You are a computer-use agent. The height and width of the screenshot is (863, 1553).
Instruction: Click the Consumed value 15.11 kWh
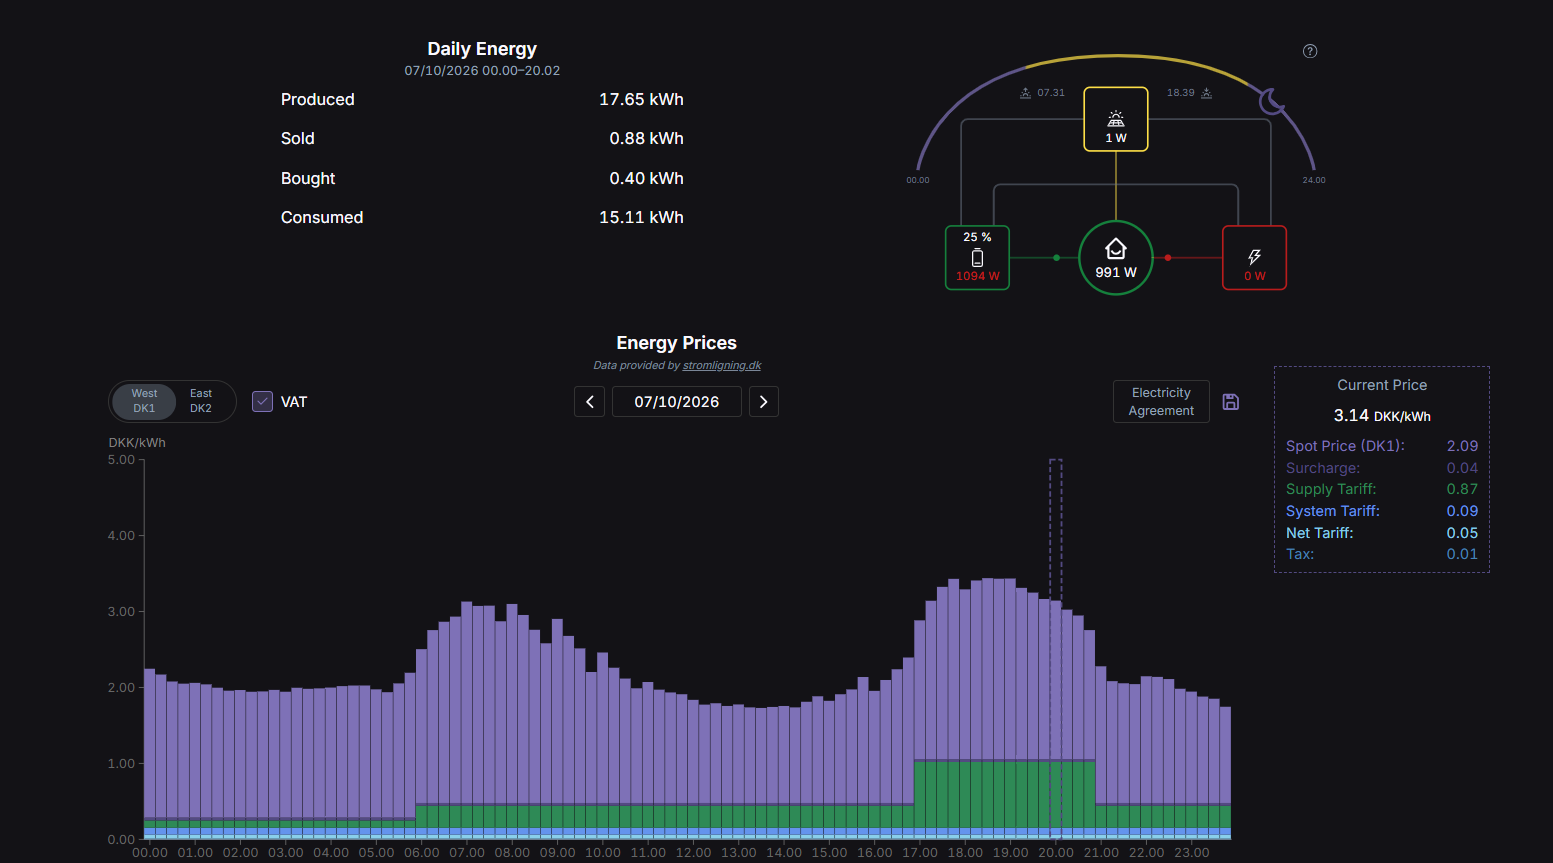pyautogui.click(x=641, y=218)
